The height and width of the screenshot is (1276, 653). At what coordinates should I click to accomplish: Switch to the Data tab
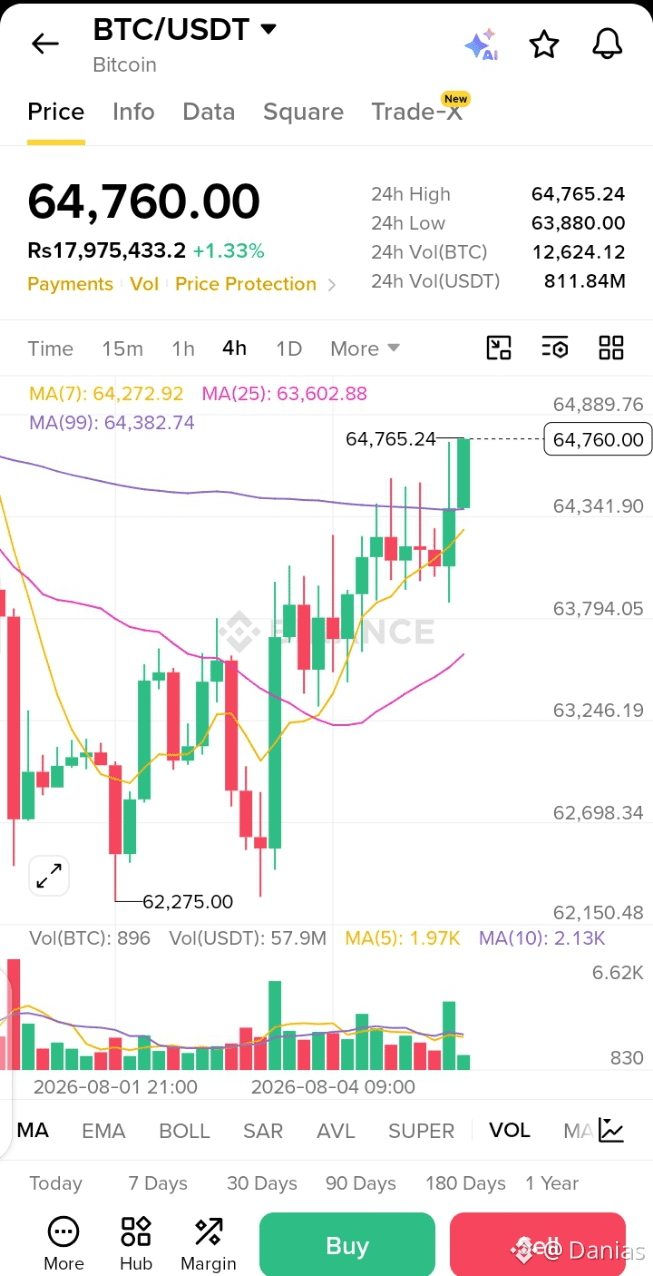click(x=208, y=112)
